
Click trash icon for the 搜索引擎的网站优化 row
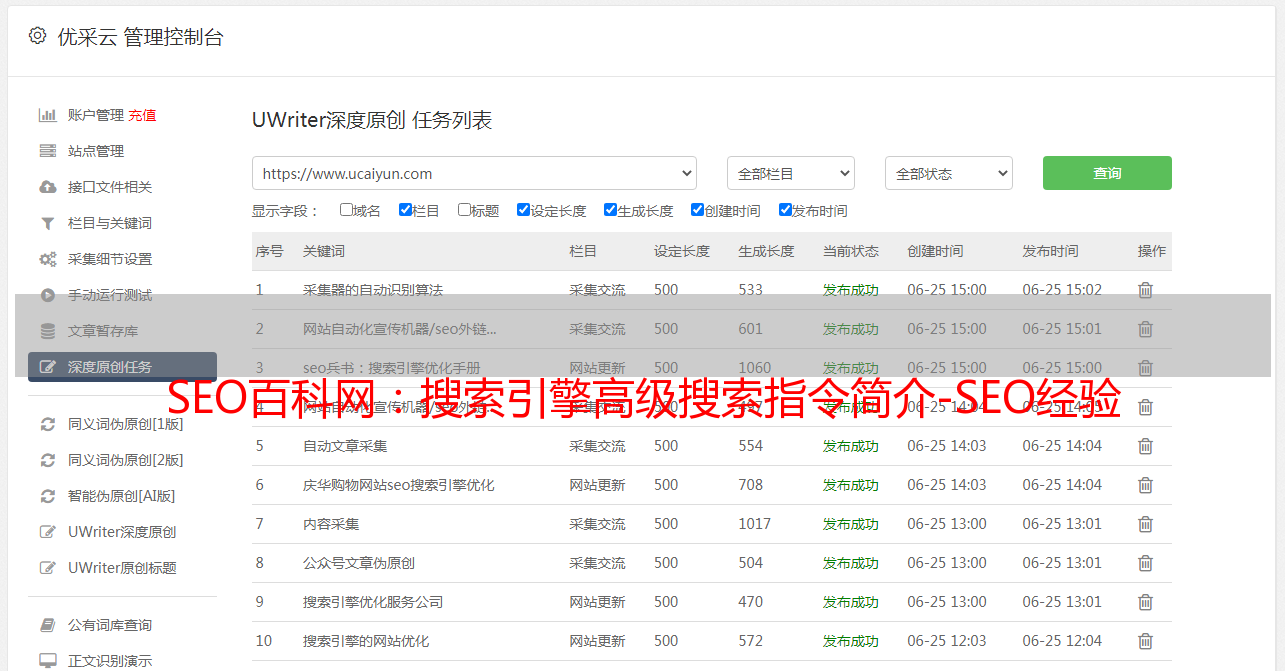tap(1146, 641)
